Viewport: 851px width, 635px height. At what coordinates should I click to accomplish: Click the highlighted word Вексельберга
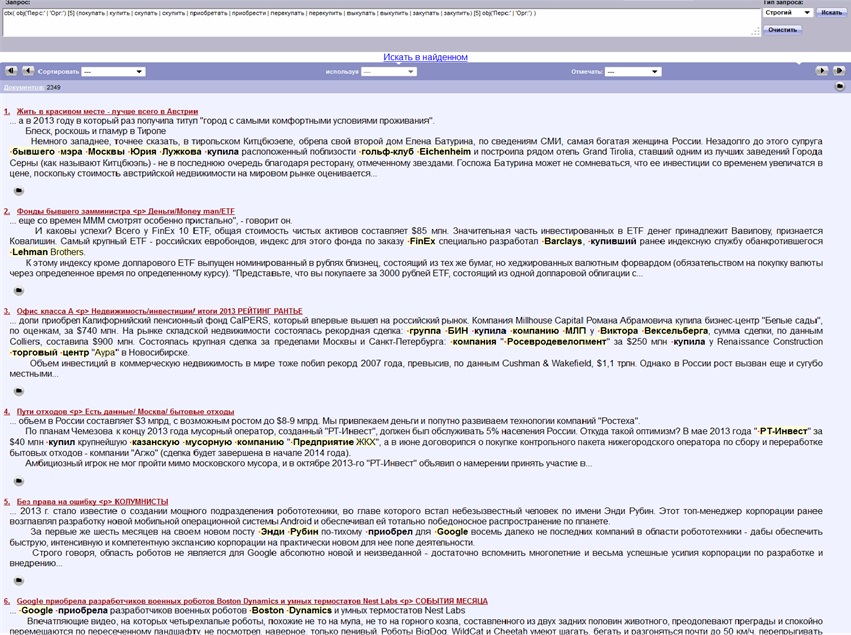[676, 331]
